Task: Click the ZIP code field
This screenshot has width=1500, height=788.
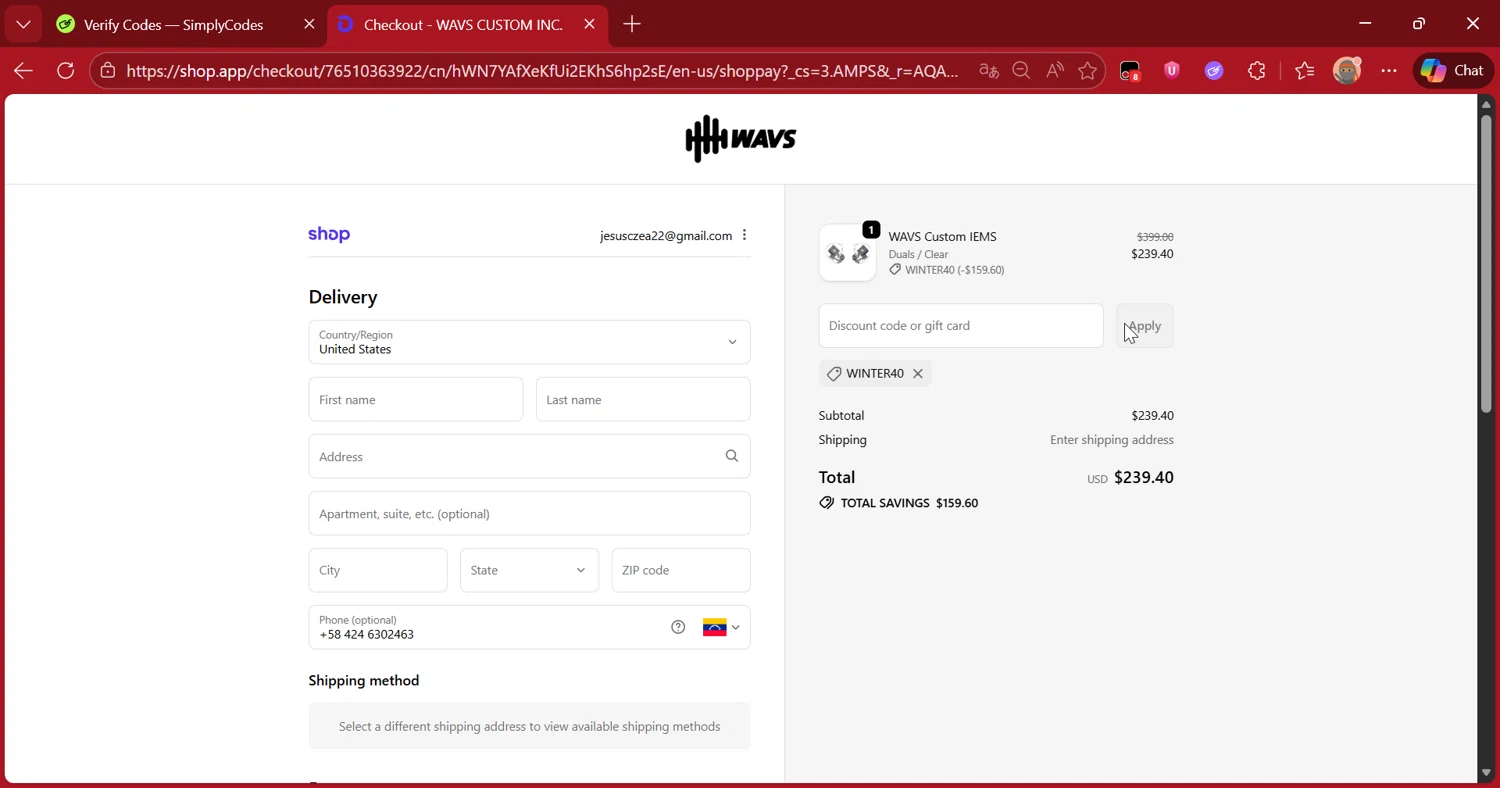Action: tap(681, 570)
